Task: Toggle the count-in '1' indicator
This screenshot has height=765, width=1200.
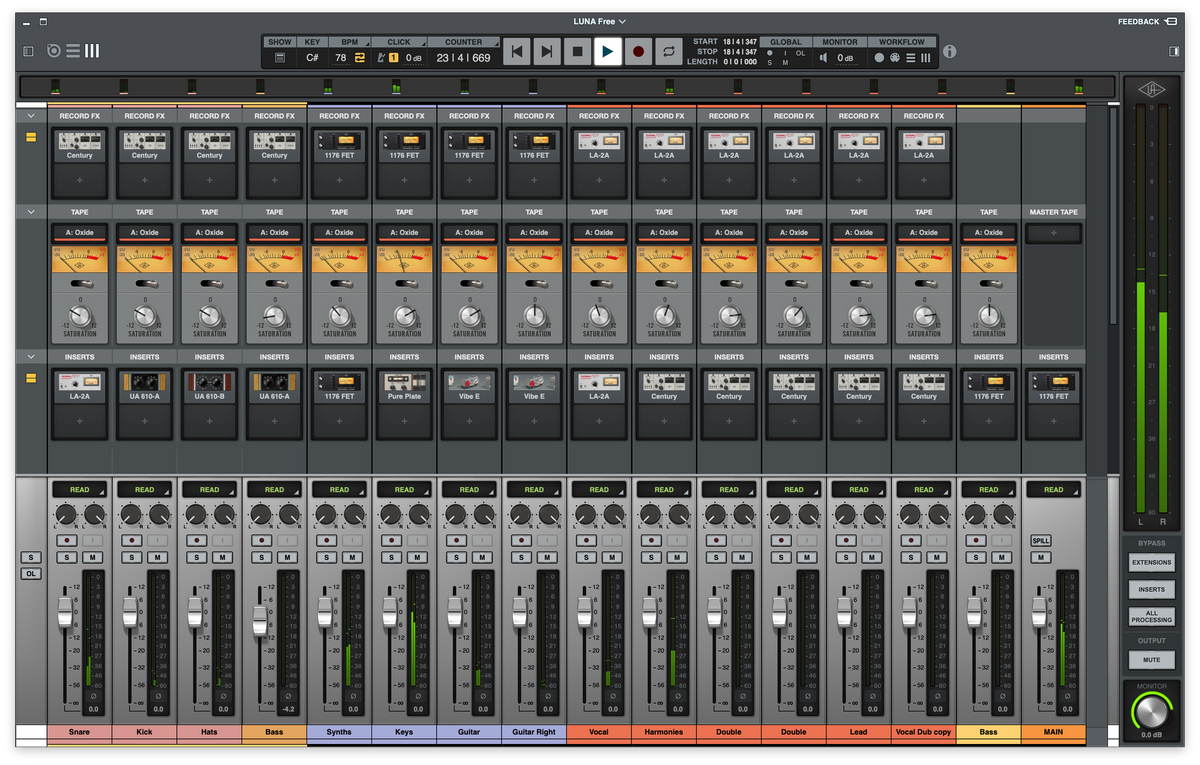Action: [394, 58]
